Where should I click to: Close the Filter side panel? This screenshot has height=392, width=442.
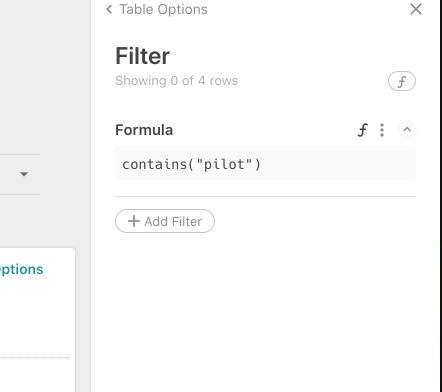click(x=416, y=9)
